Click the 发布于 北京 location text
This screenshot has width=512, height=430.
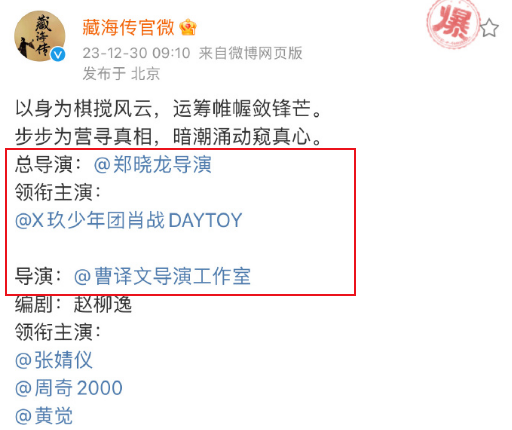(x=121, y=74)
